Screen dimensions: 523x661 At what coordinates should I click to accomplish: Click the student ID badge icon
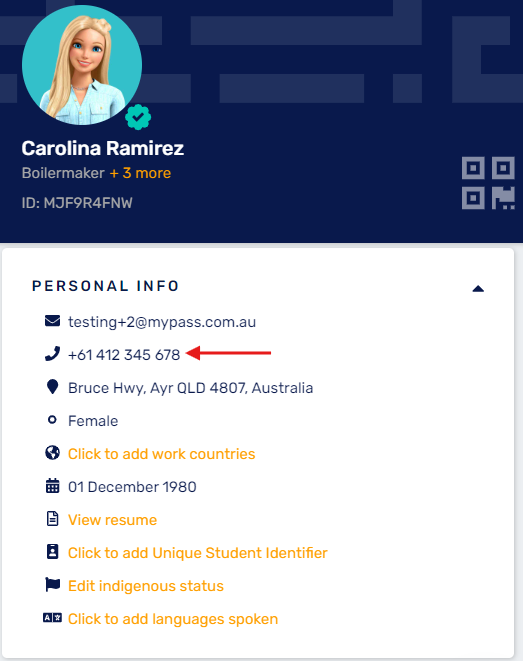[52, 551]
